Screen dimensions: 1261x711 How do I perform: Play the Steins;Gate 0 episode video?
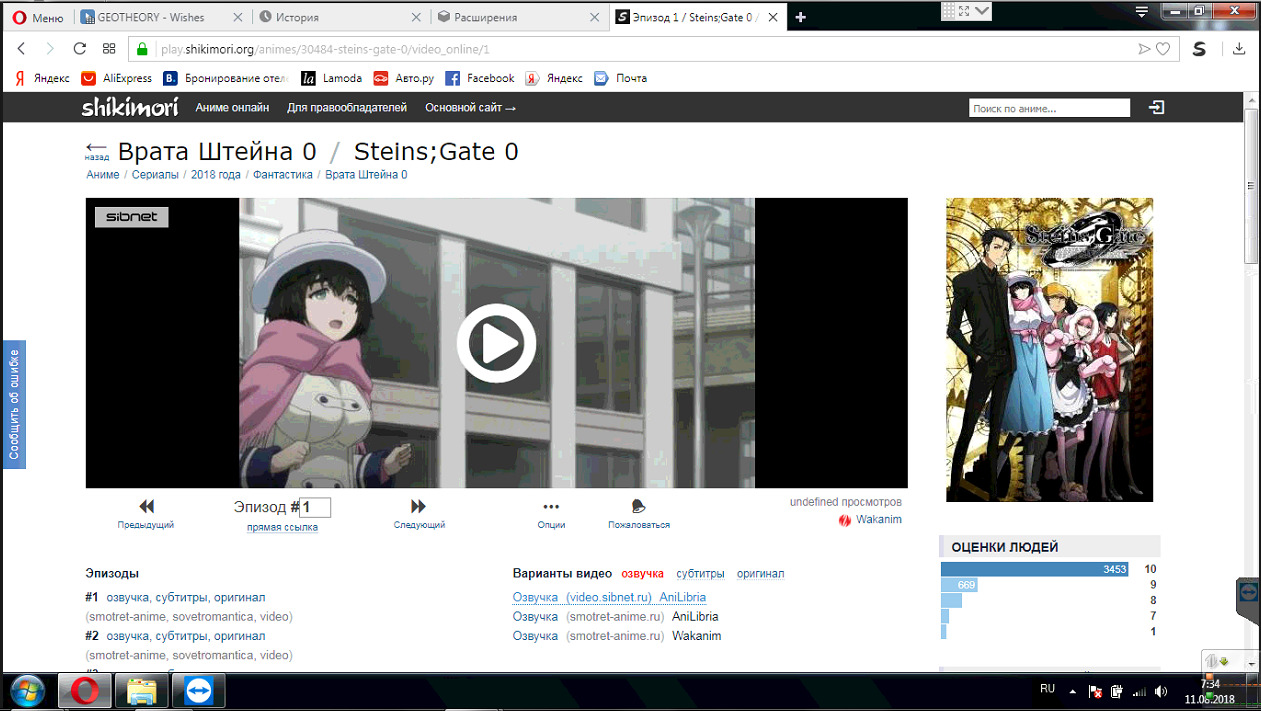[496, 343]
